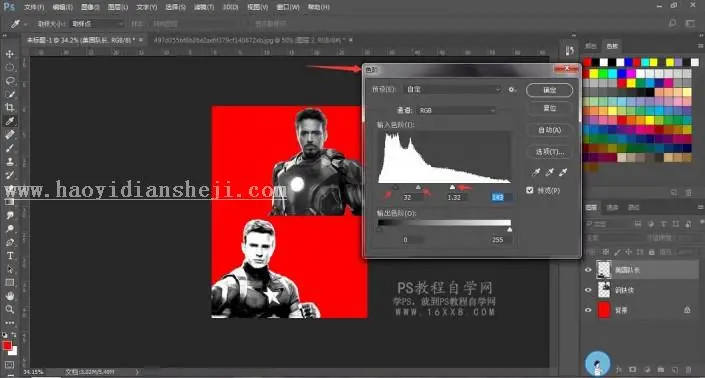
Task: Select the Zoom tool
Action: click(9, 309)
